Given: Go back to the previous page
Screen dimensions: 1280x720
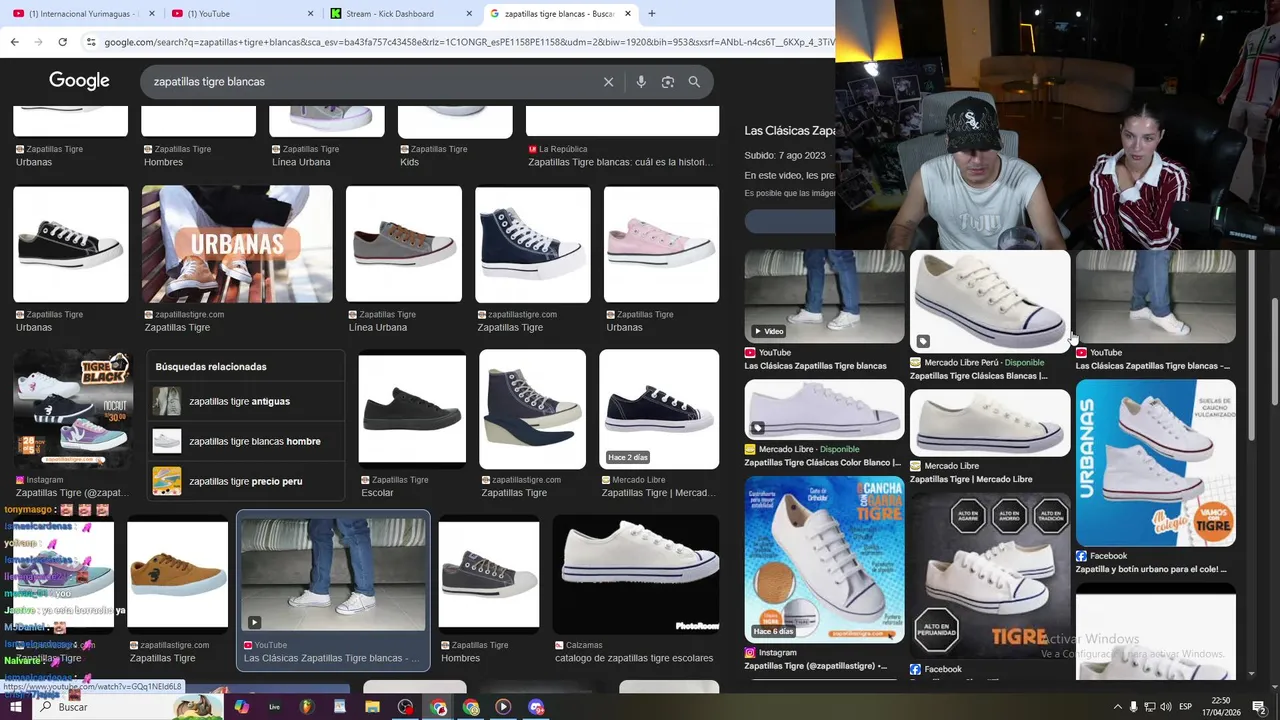Looking at the screenshot, I should [x=14, y=42].
